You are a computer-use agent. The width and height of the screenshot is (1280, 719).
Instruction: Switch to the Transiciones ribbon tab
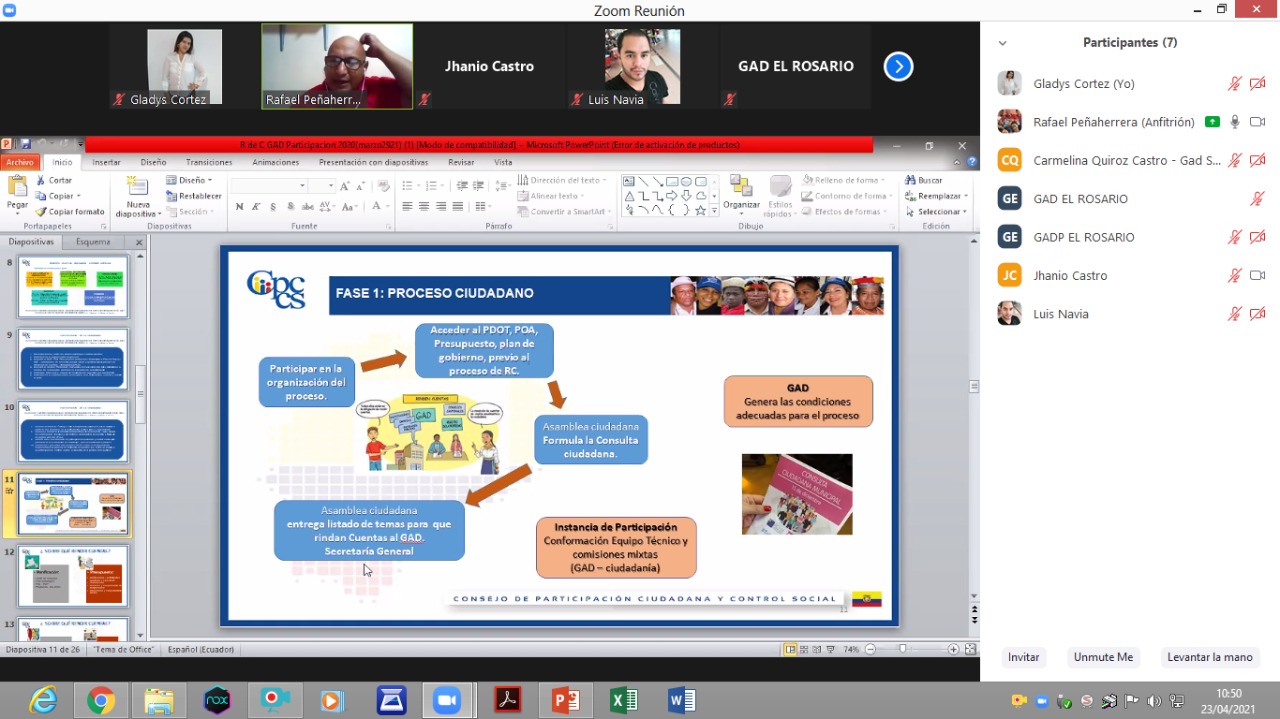pos(208,162)
